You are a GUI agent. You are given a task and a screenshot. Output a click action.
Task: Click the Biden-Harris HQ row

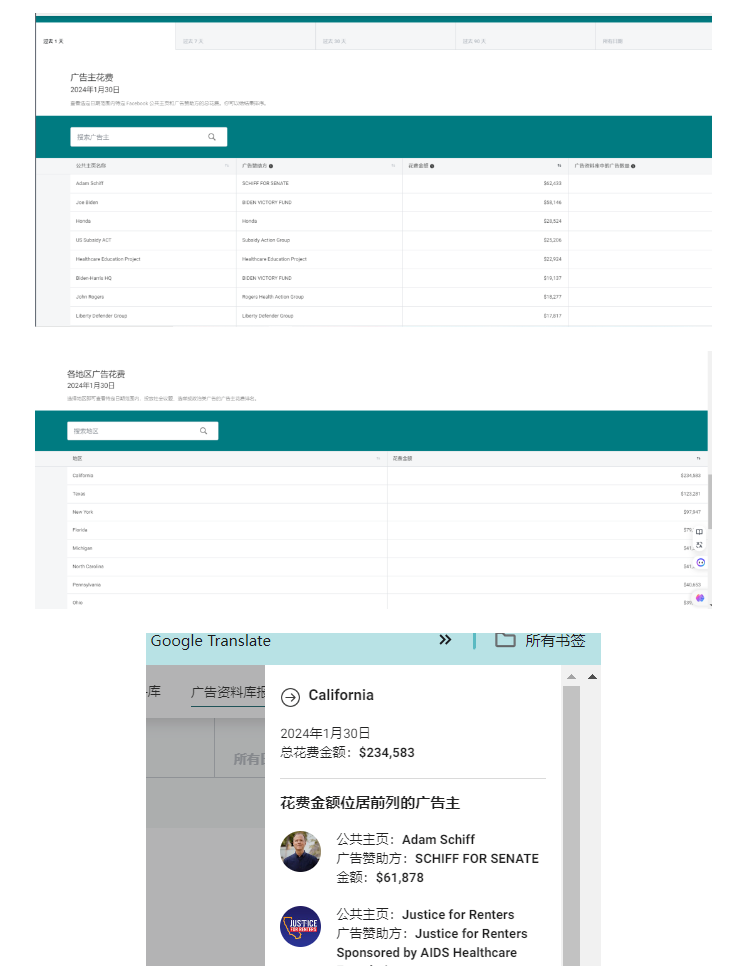pyautogui.click(x=94, y=278)
